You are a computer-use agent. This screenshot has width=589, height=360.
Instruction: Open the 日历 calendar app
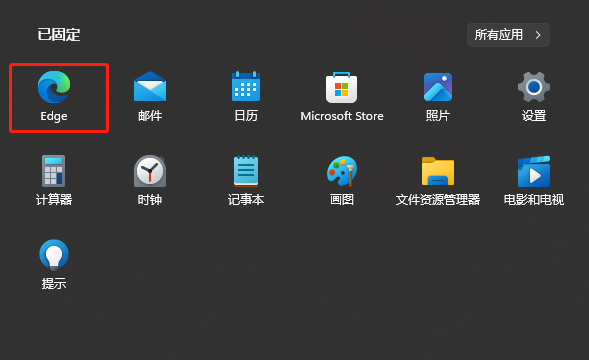click(x=246, y=86)
